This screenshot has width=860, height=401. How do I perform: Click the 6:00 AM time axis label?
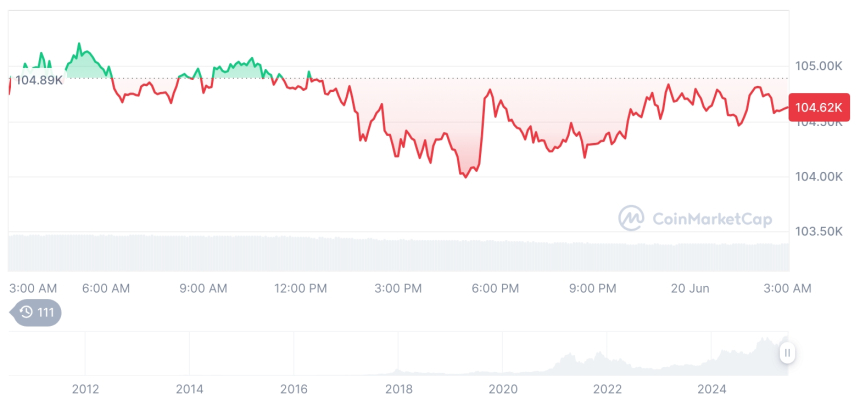(x=105, y=289)
